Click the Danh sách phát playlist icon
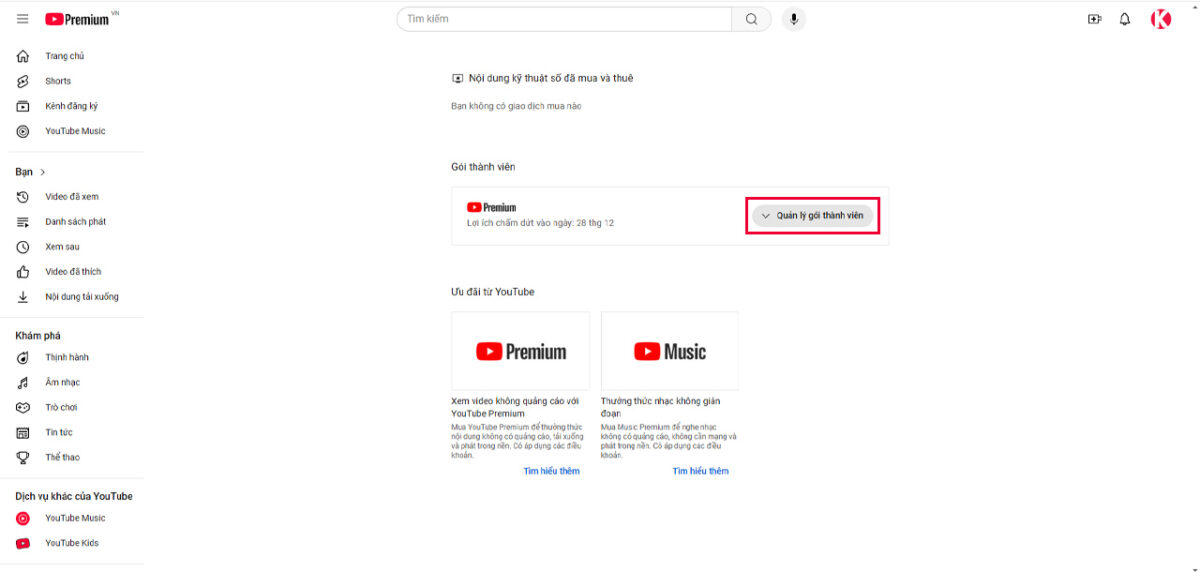This screenshot has width=1200, height=572. (x=23, y=222)
